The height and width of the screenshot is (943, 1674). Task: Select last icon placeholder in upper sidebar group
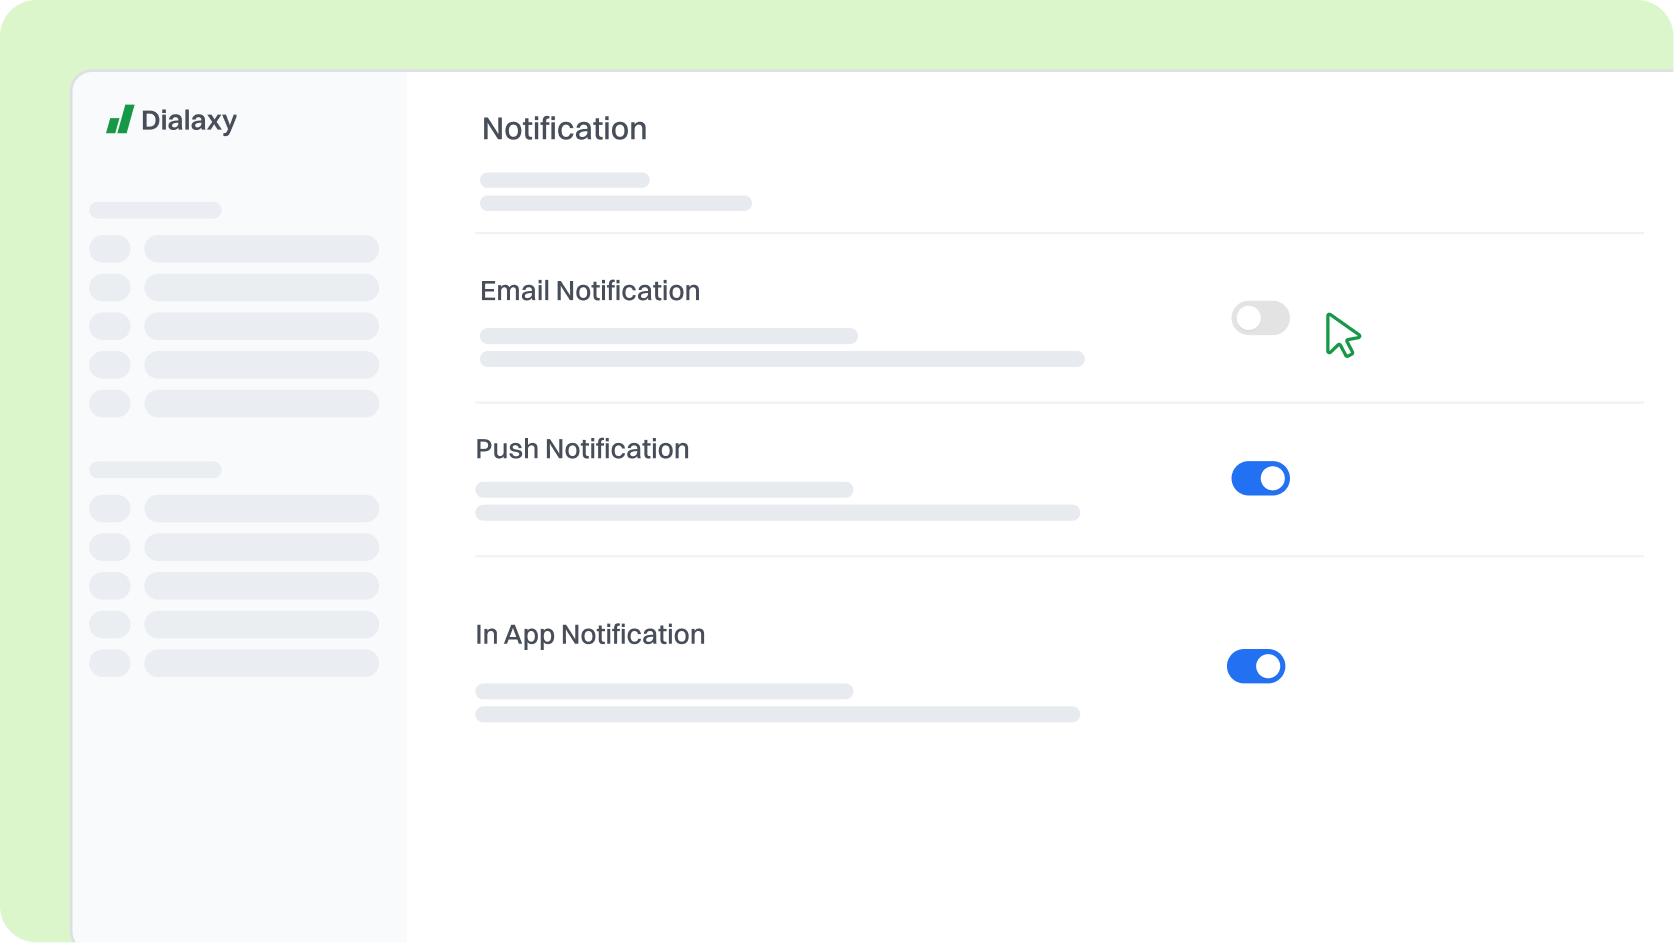[x=110, y=404]
